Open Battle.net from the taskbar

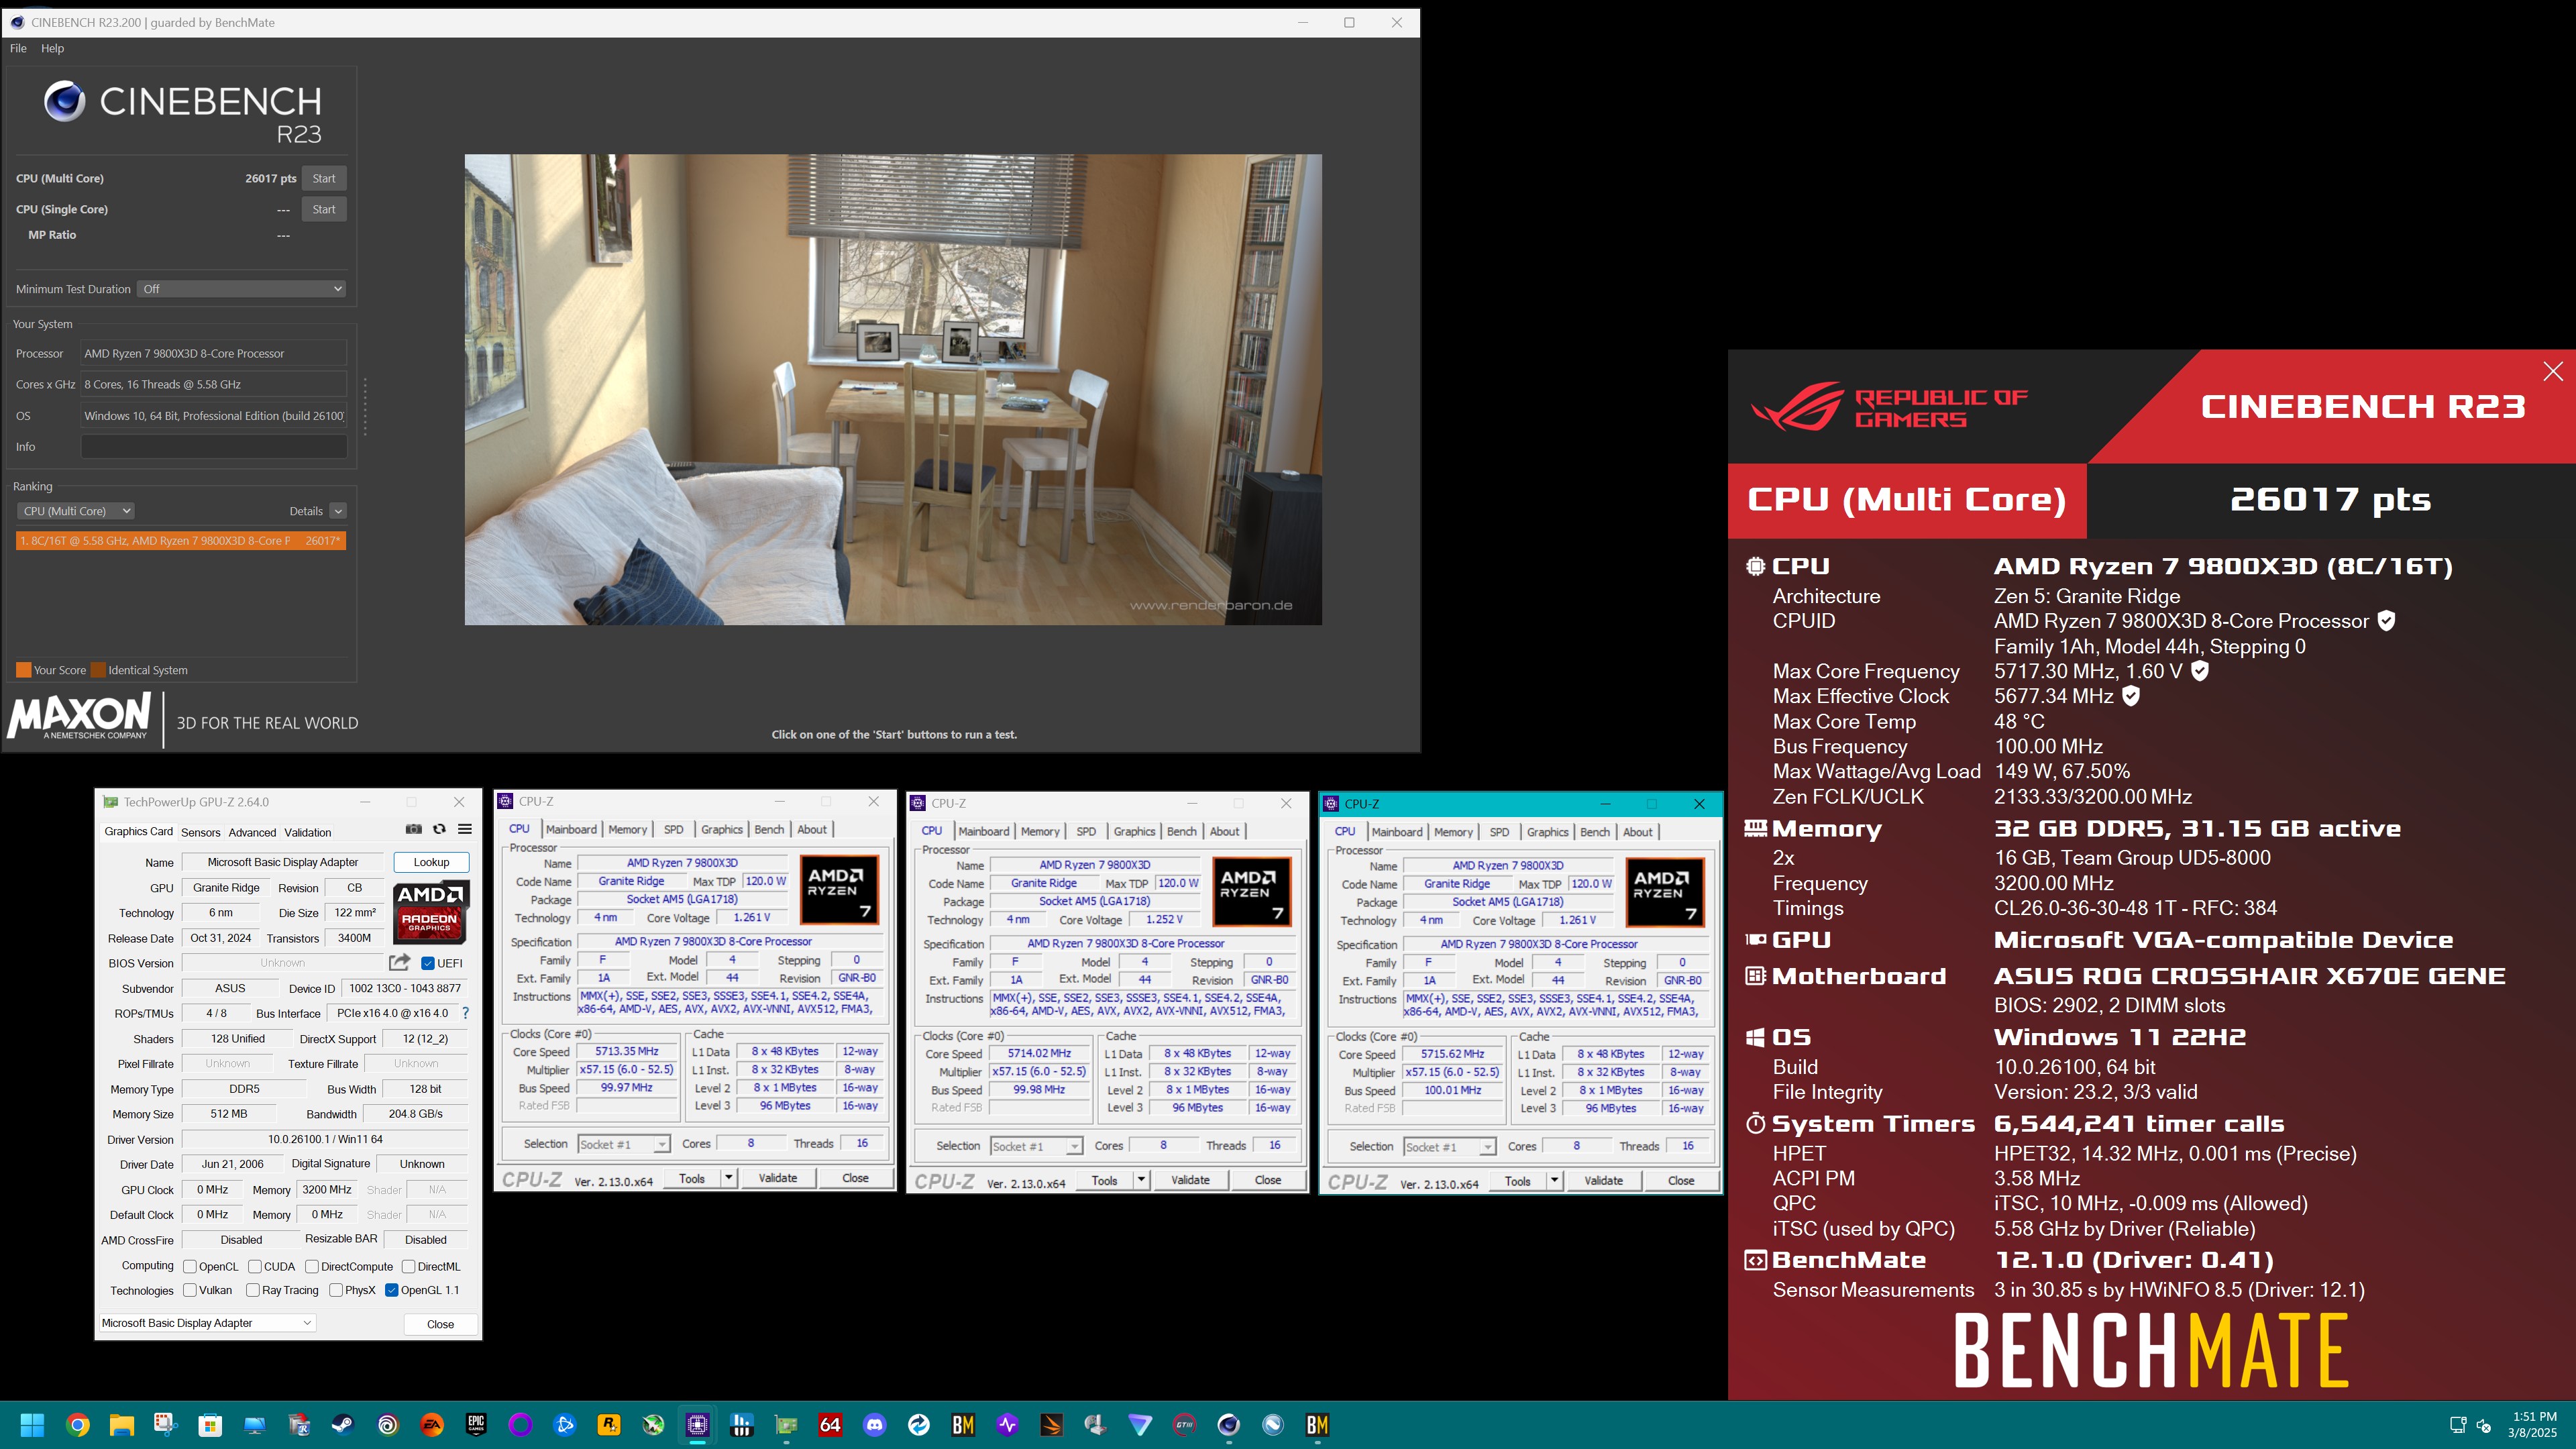tap(564, 1424)
